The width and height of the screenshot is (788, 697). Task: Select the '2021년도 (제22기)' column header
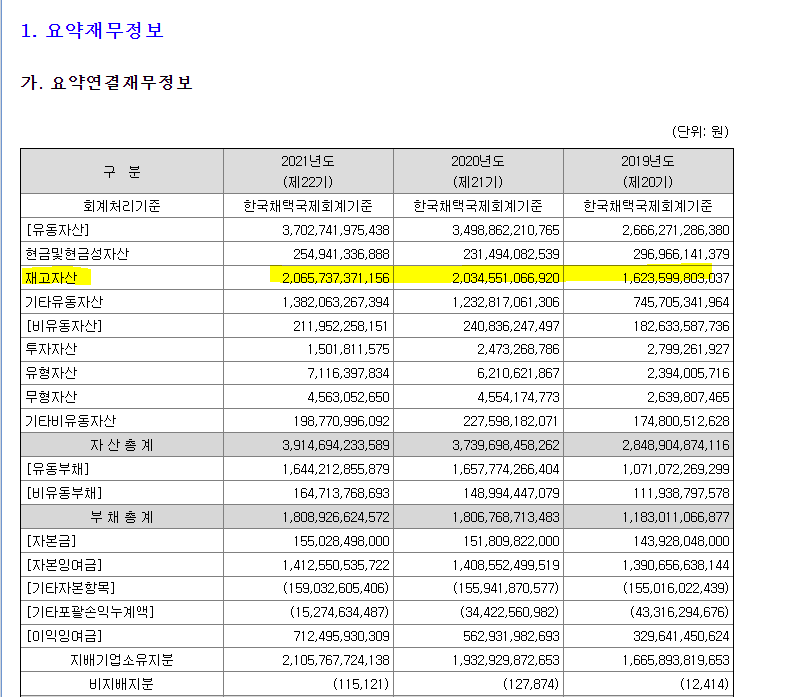(x=308, y=171)
